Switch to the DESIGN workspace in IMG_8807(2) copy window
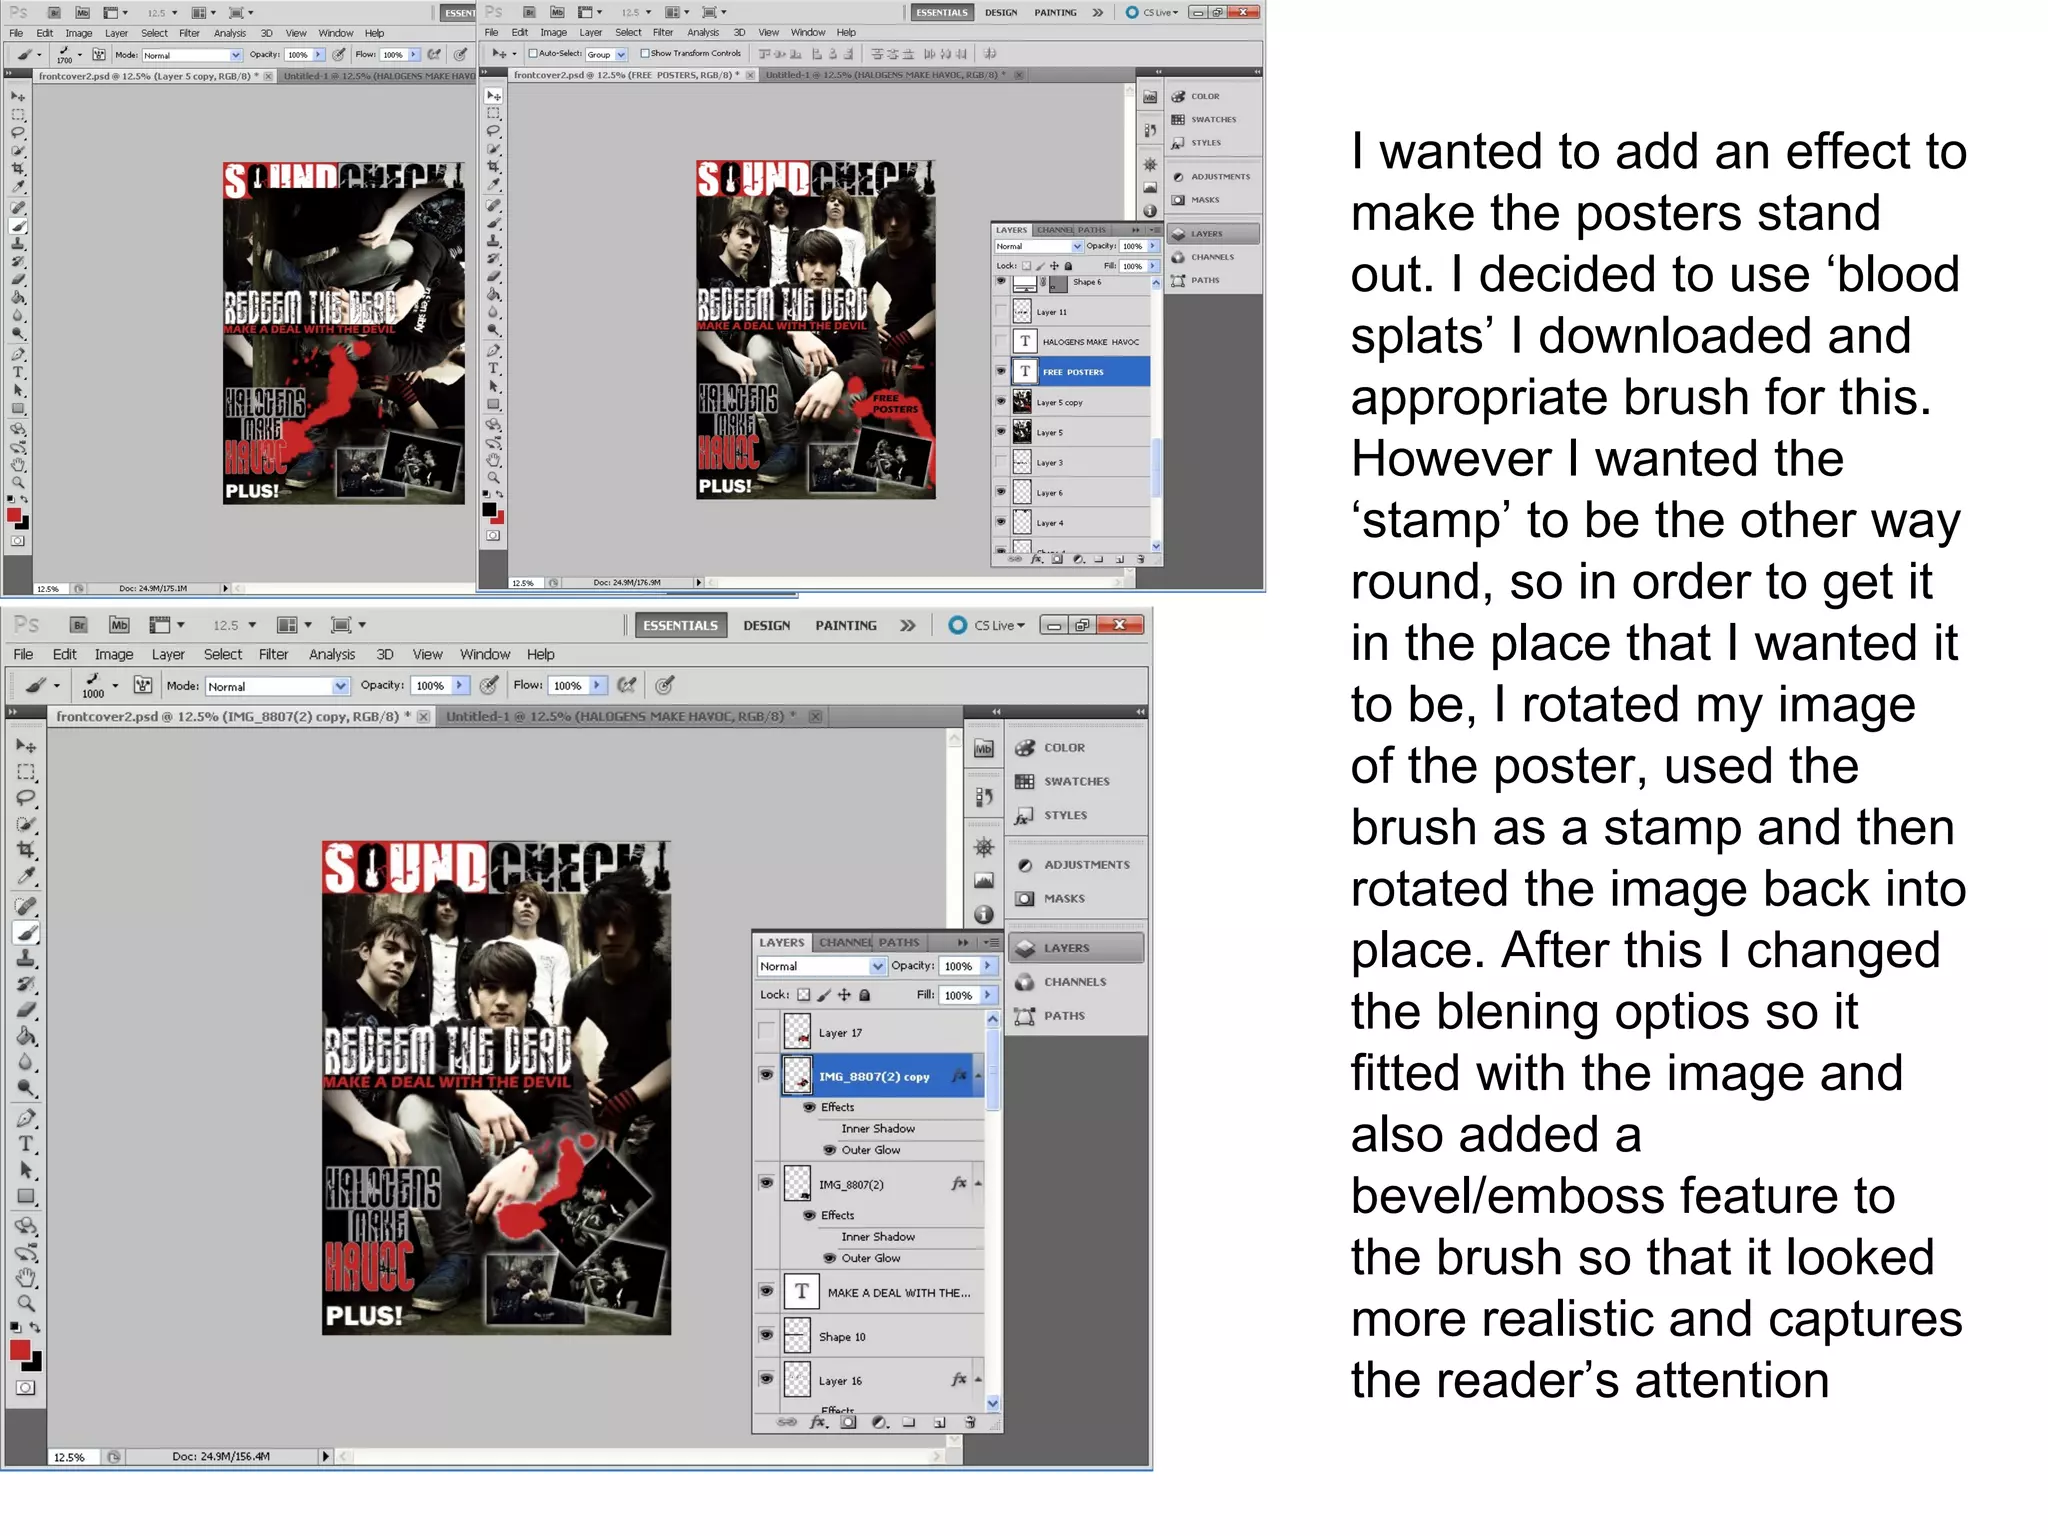The image size is (2048, 1536). coord(767,625)
